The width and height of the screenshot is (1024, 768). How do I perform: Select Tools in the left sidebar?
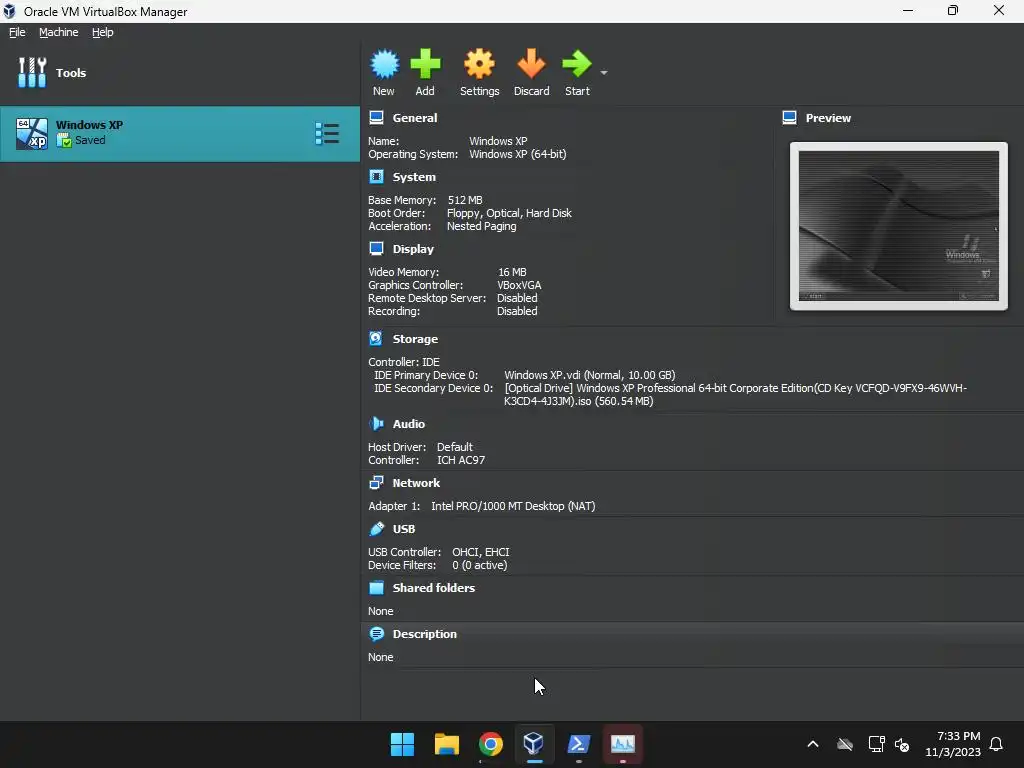180,72
